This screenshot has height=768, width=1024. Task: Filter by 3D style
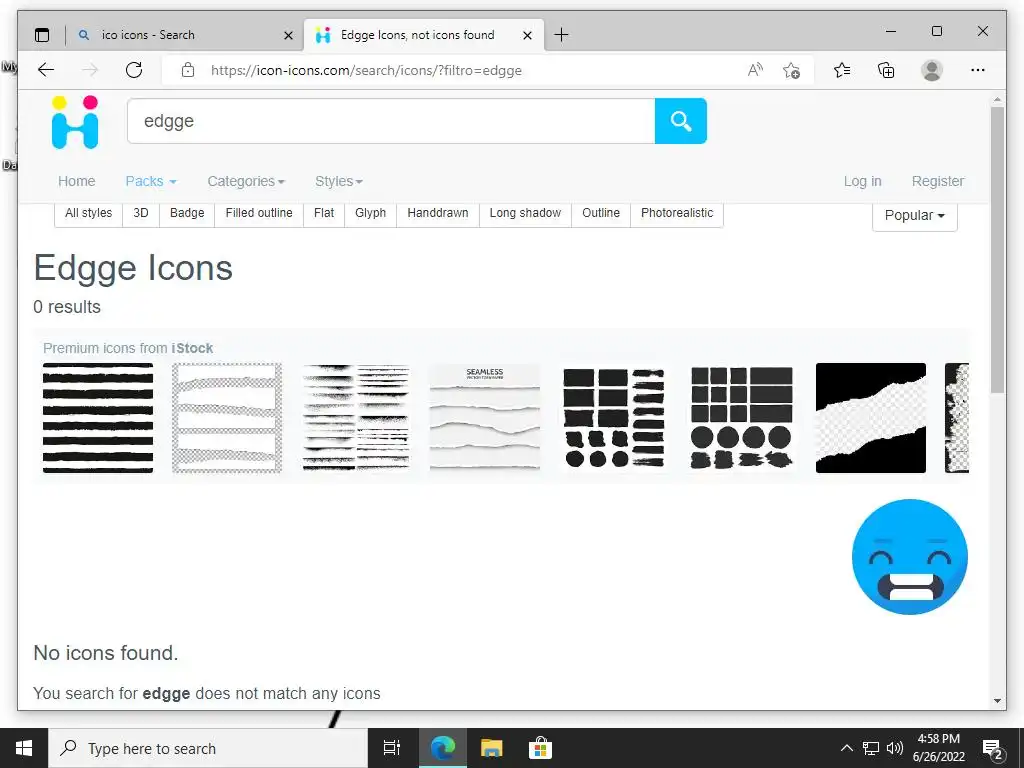point(140,213)
